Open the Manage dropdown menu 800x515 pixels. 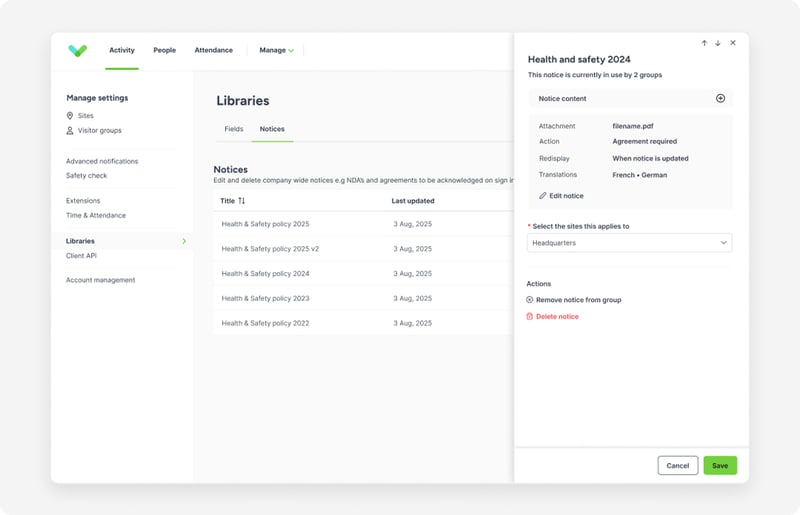(x=277, y=50)
